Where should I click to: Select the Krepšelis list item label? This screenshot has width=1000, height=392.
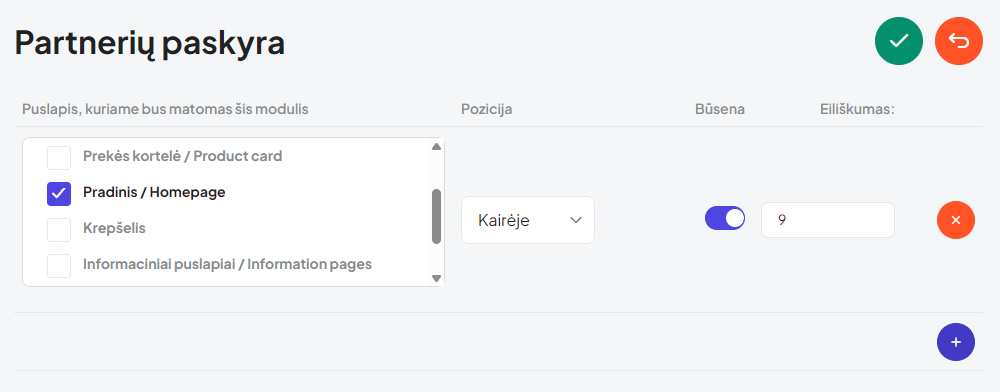(114, 228)
